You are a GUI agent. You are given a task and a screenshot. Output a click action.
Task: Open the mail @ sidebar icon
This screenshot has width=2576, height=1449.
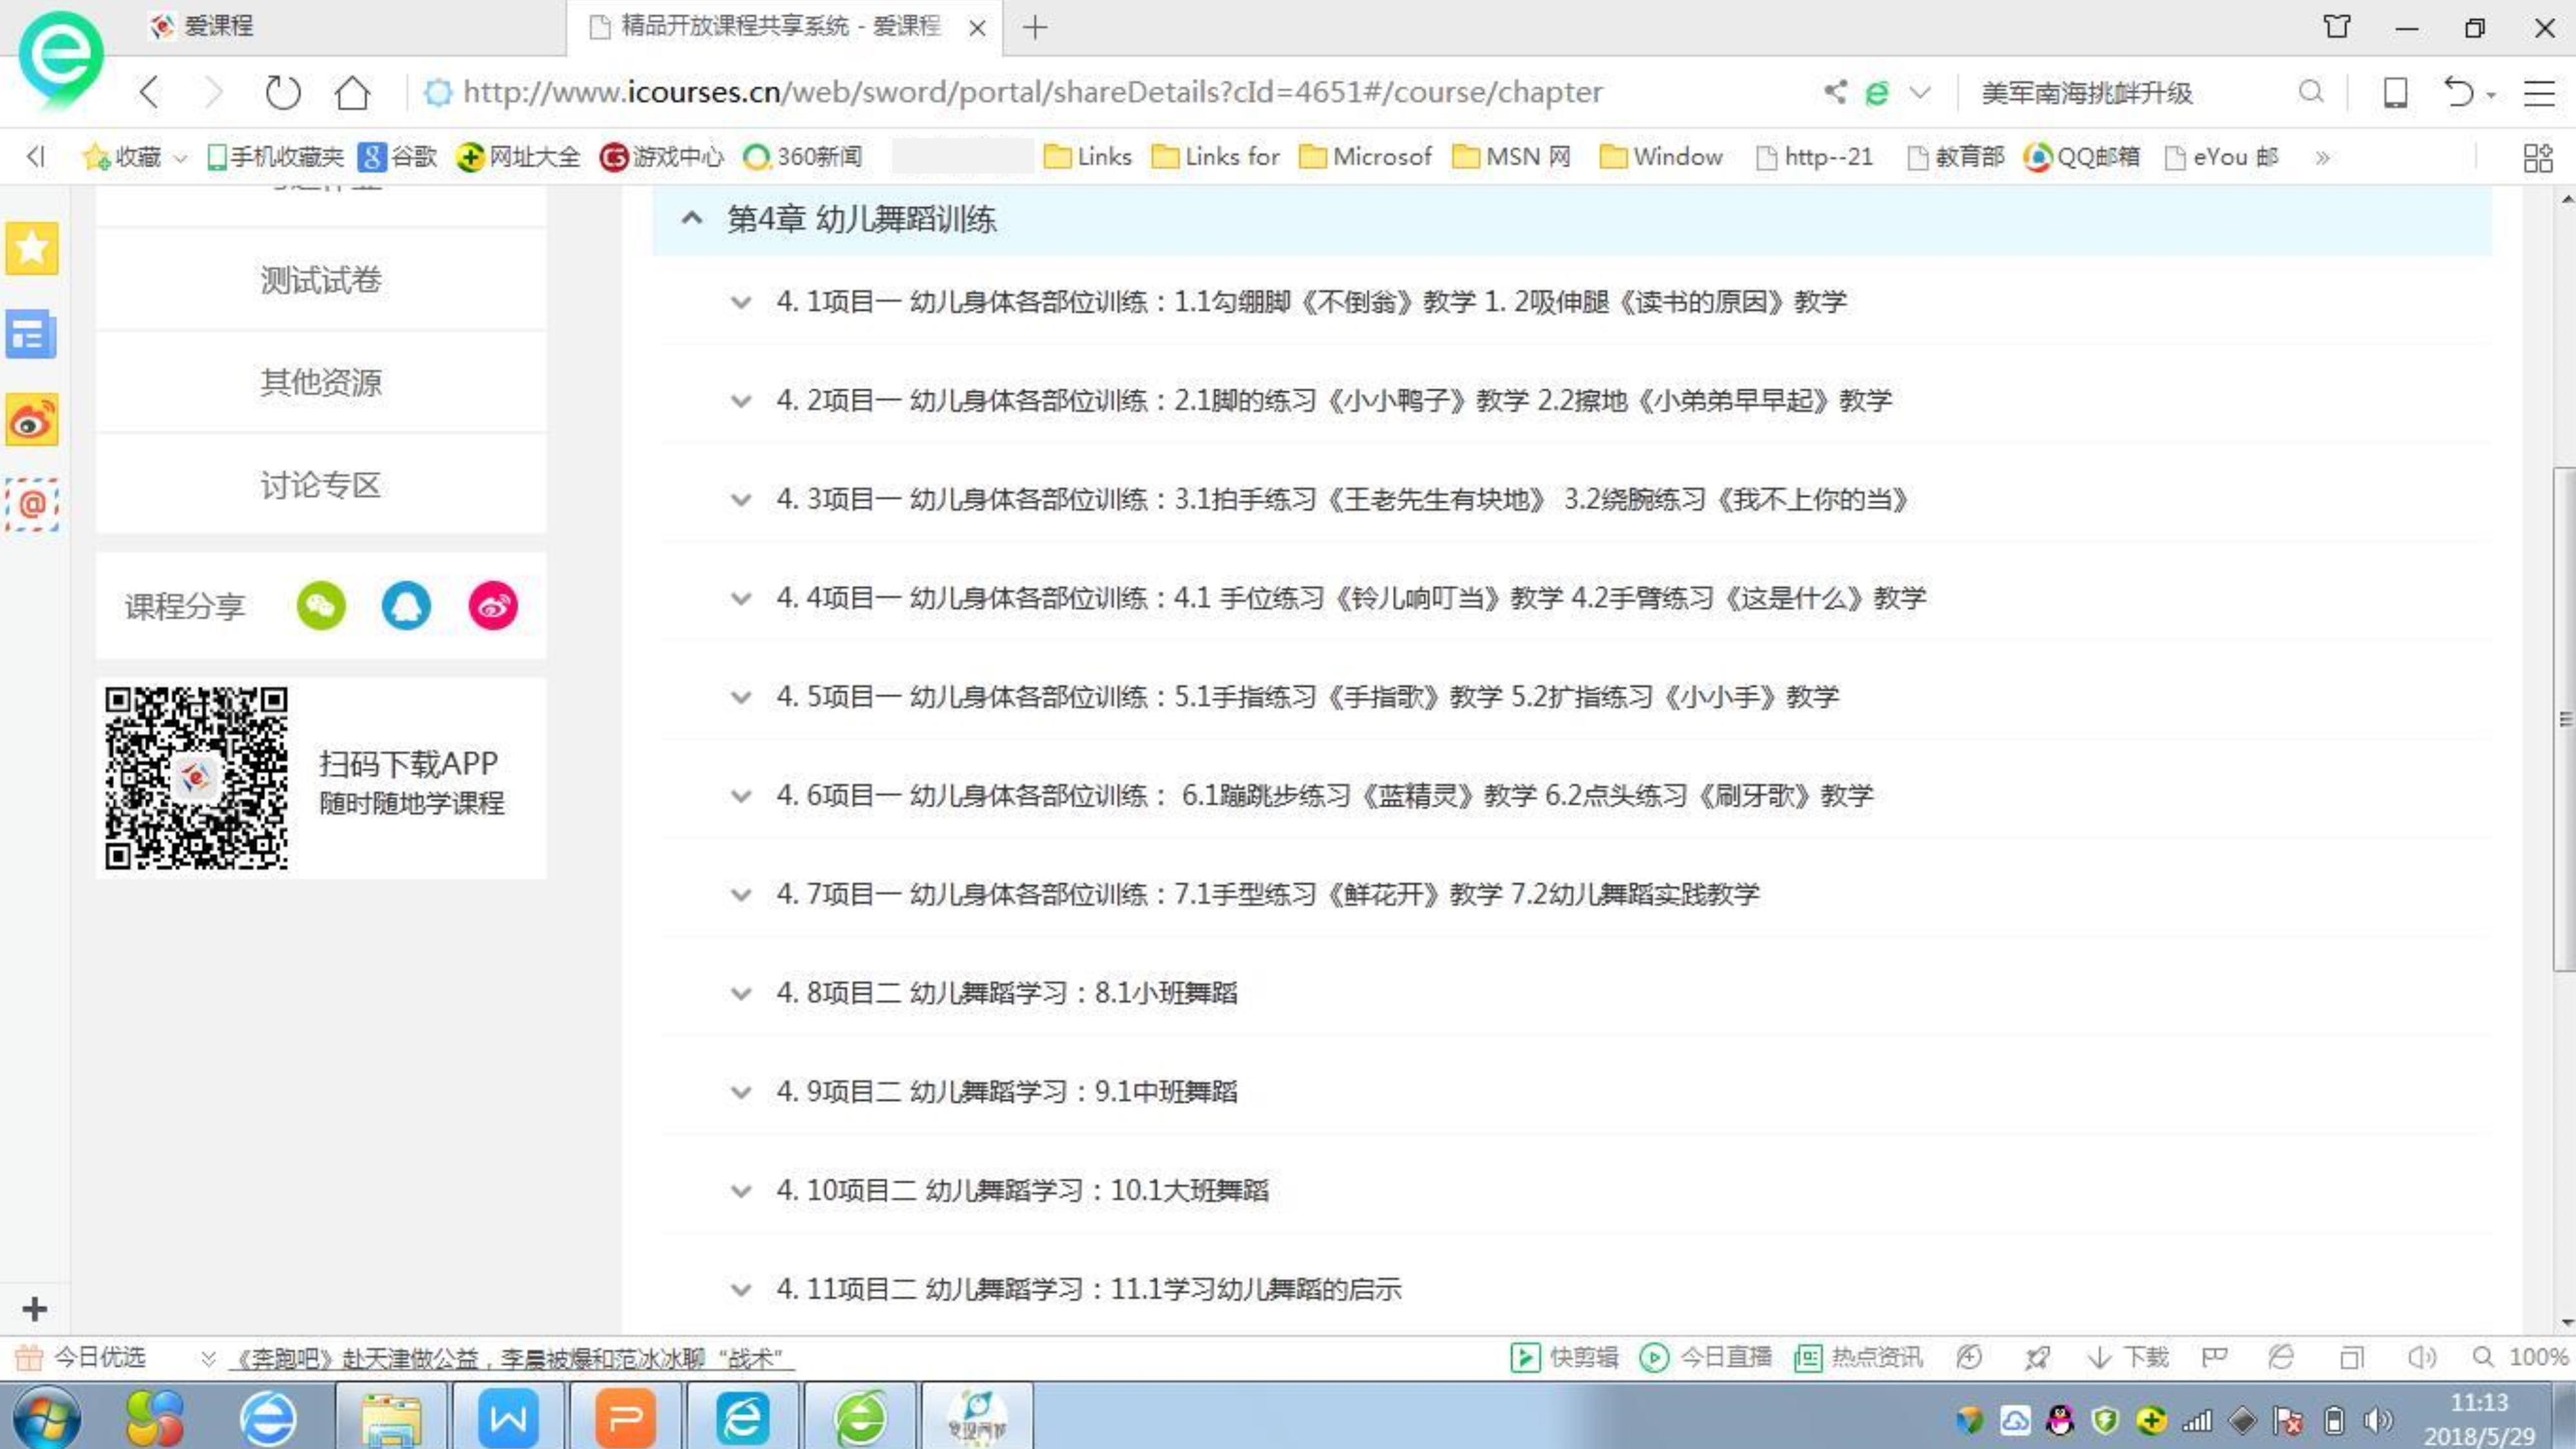coord(32,504)
